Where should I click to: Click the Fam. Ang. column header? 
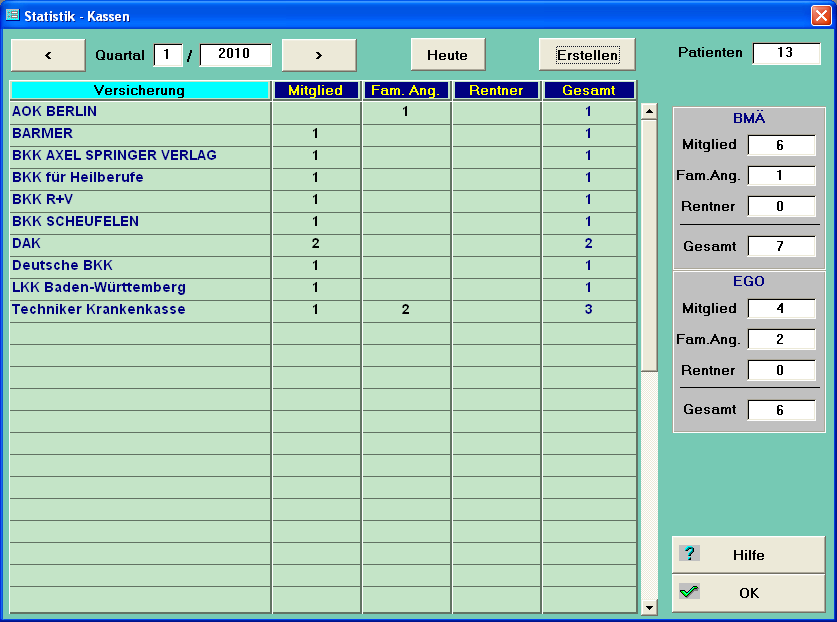406,90
